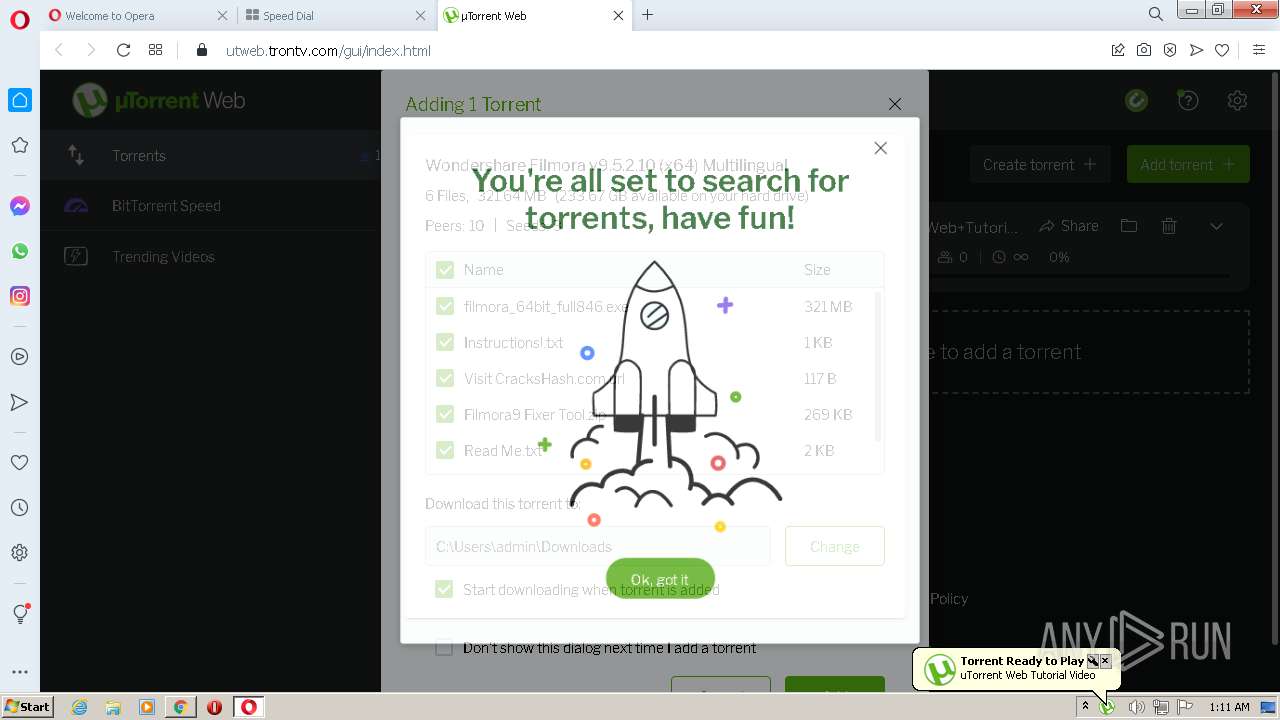Open the µTorrent help question icon
Image resolution: width=1280 pixels, height=720 pixels.
click(x=1188, y=100)
